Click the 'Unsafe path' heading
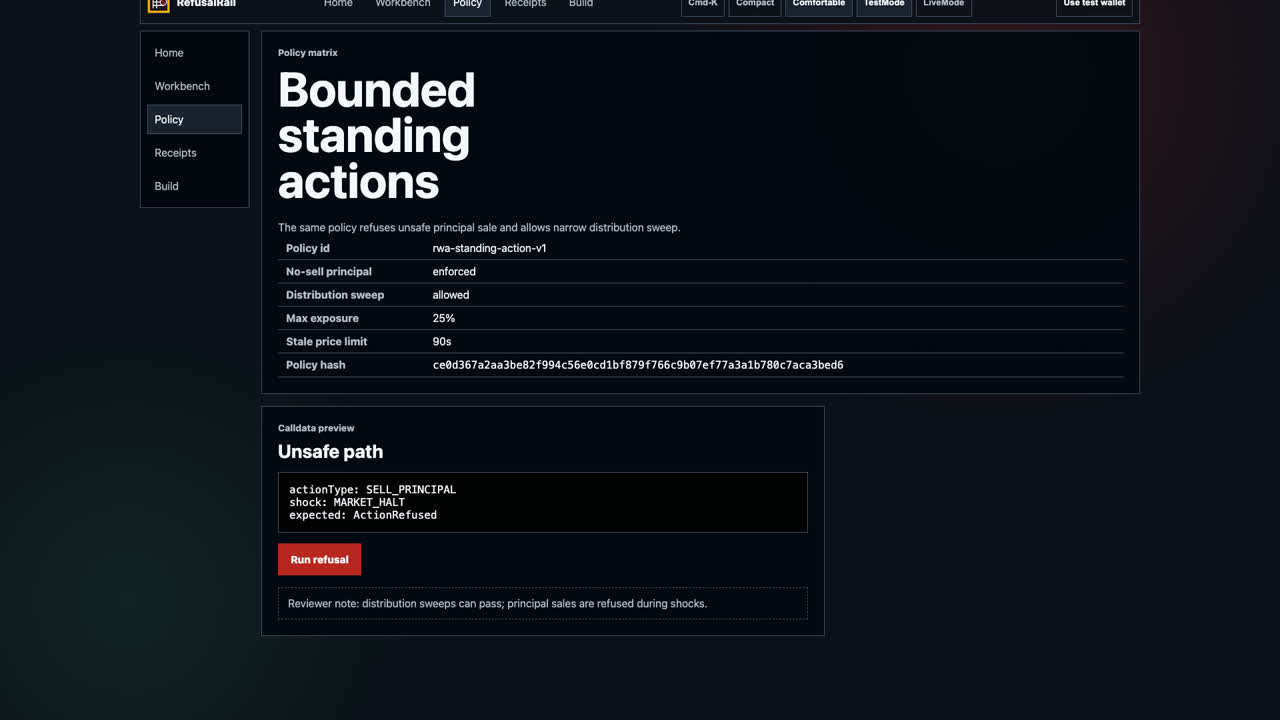Image resolution: width=1280 pixels, height=720 pixels. (x=331, y=452)
